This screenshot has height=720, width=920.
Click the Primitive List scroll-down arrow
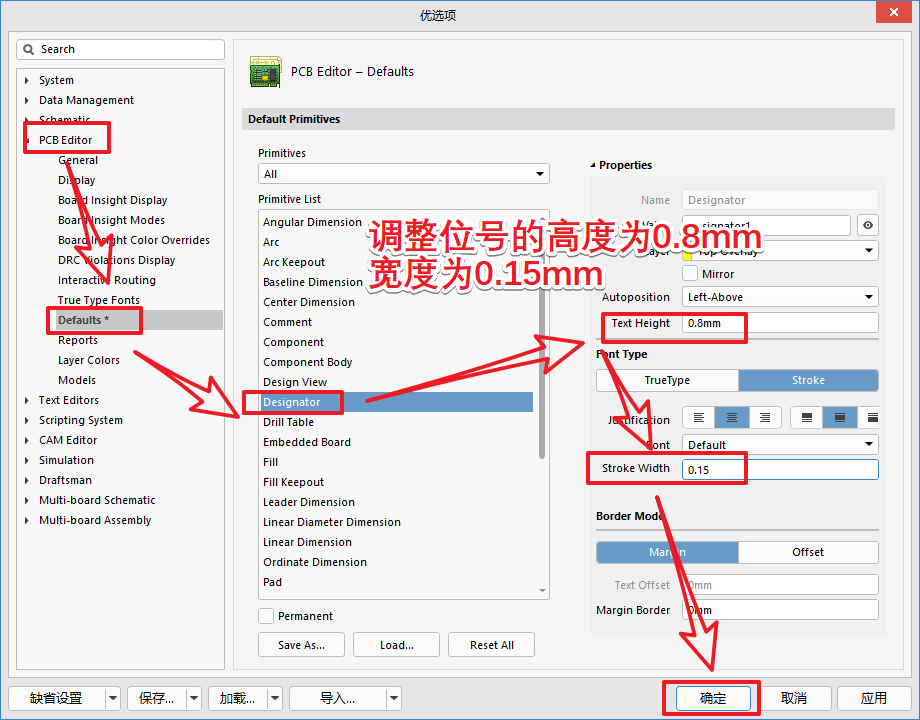[542, 591]
